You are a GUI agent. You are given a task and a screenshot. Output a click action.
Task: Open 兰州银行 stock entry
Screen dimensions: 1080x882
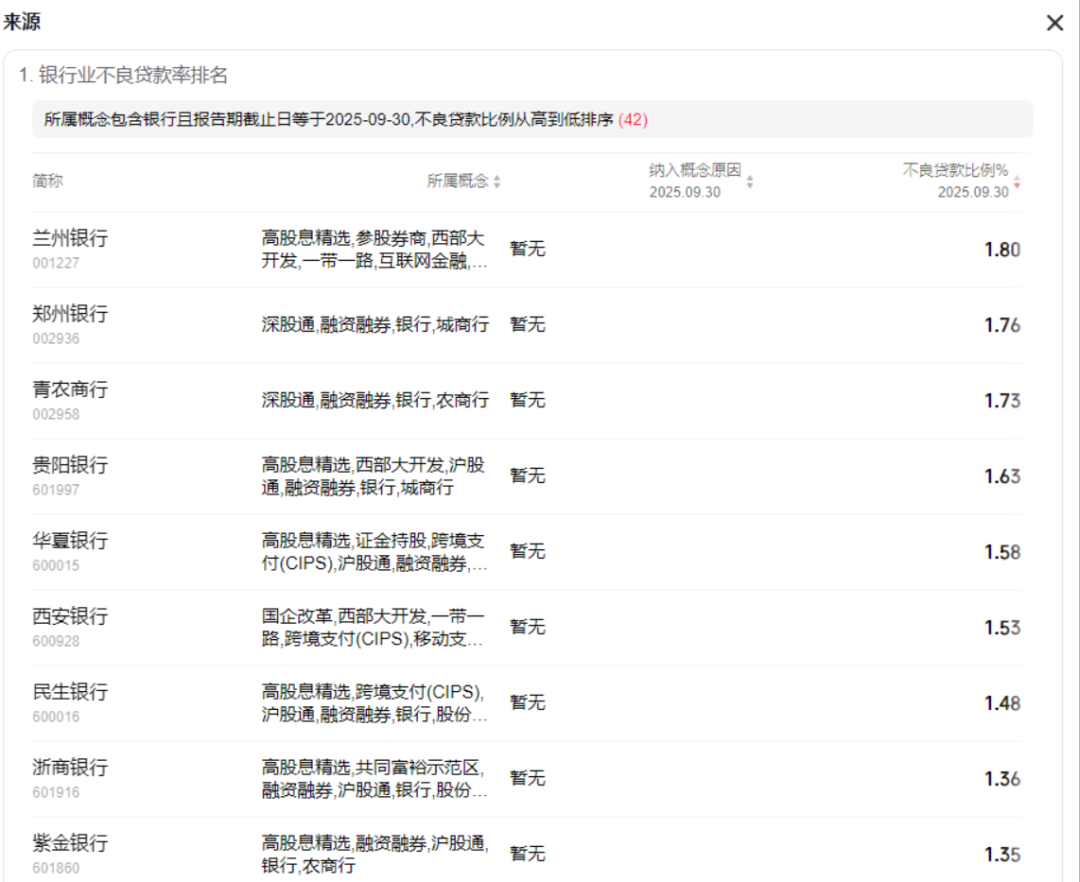pos(70,238)
